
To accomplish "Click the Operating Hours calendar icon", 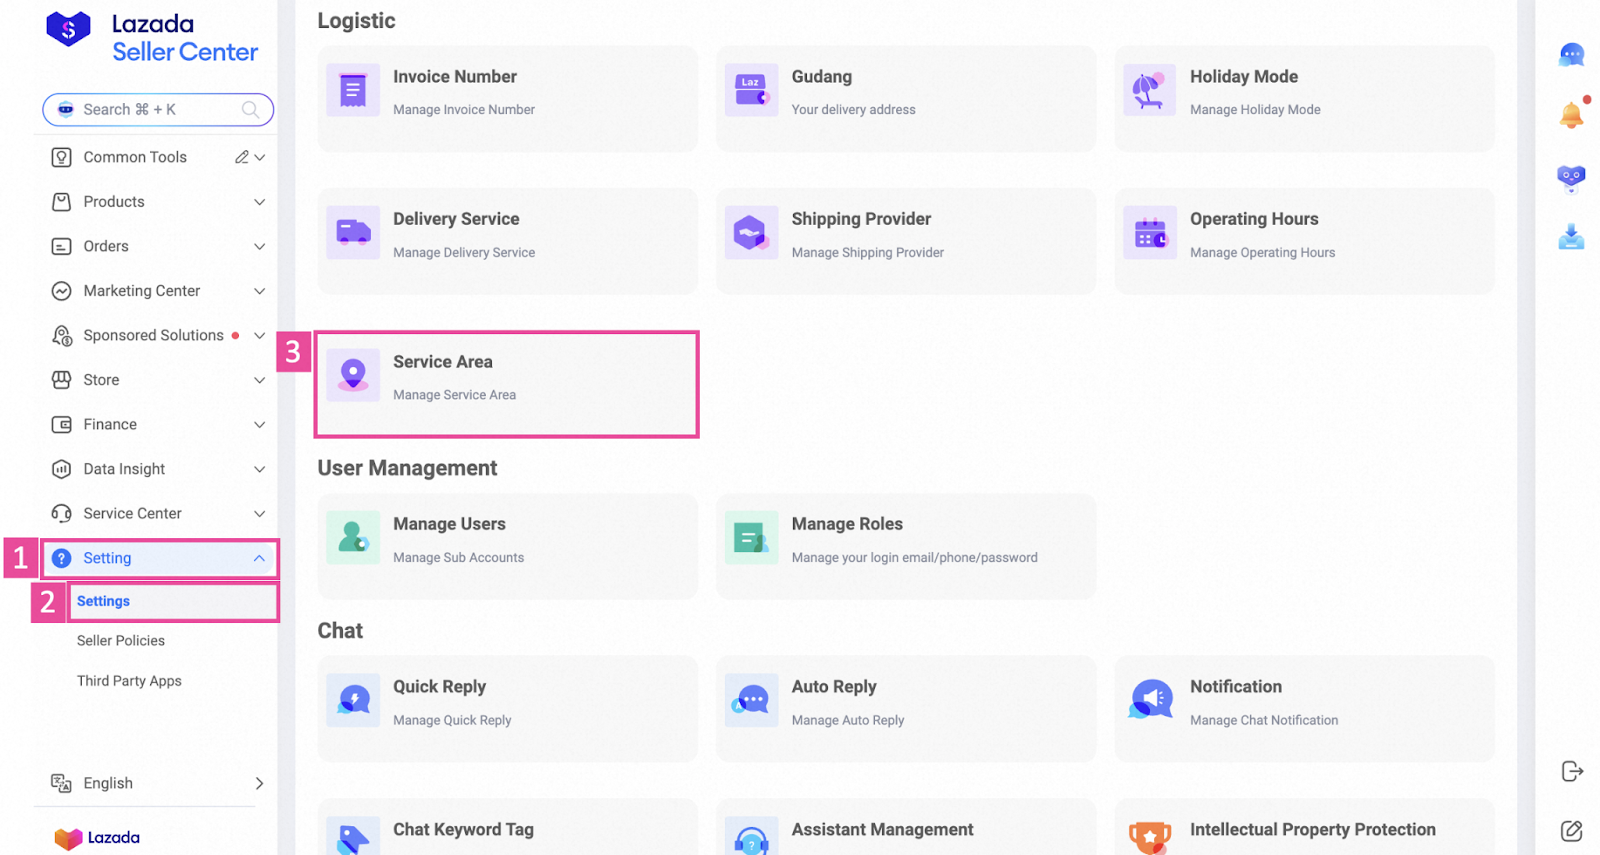I will pos(1149,233).
